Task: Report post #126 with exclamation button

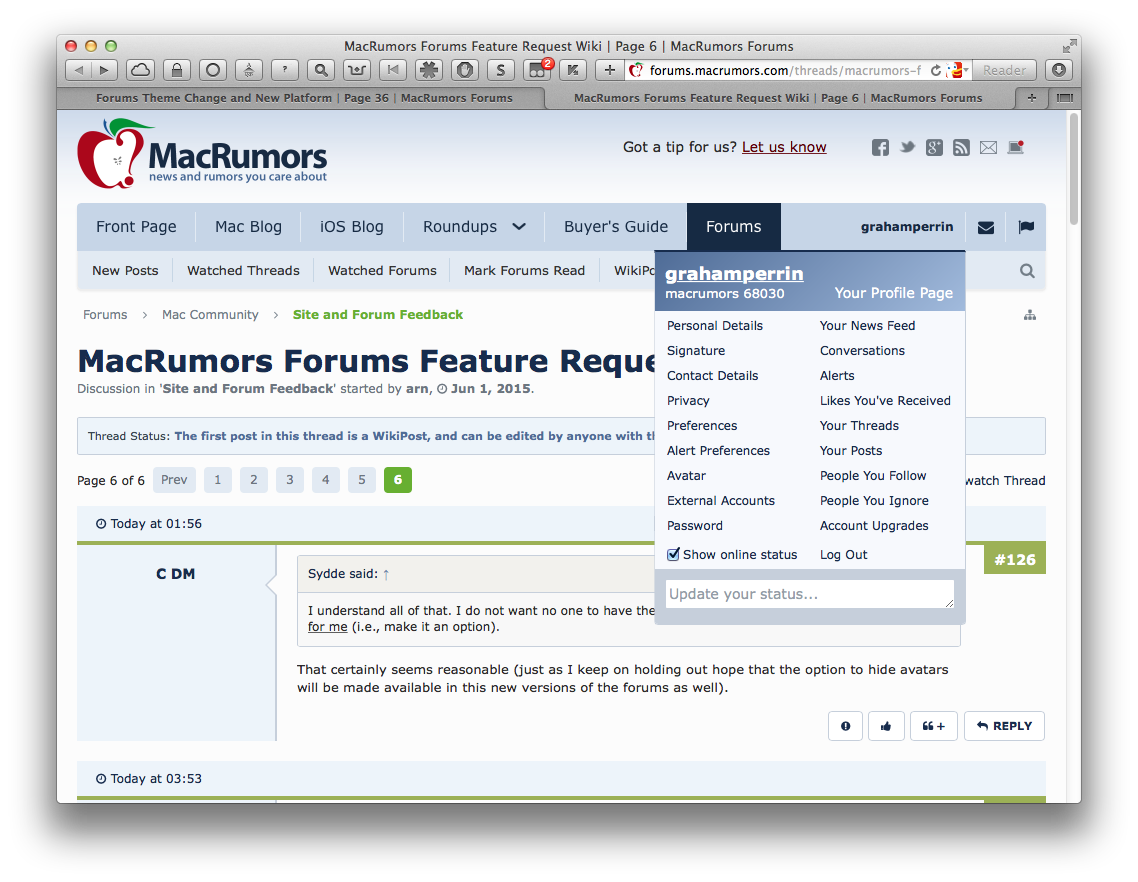Action: coord(846,726)
